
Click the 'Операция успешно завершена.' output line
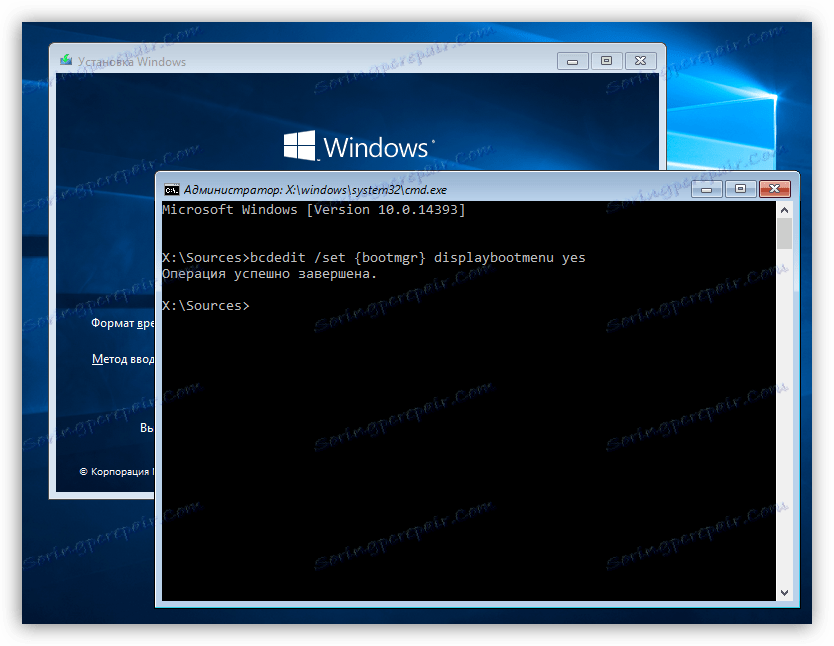click(269, 274)
